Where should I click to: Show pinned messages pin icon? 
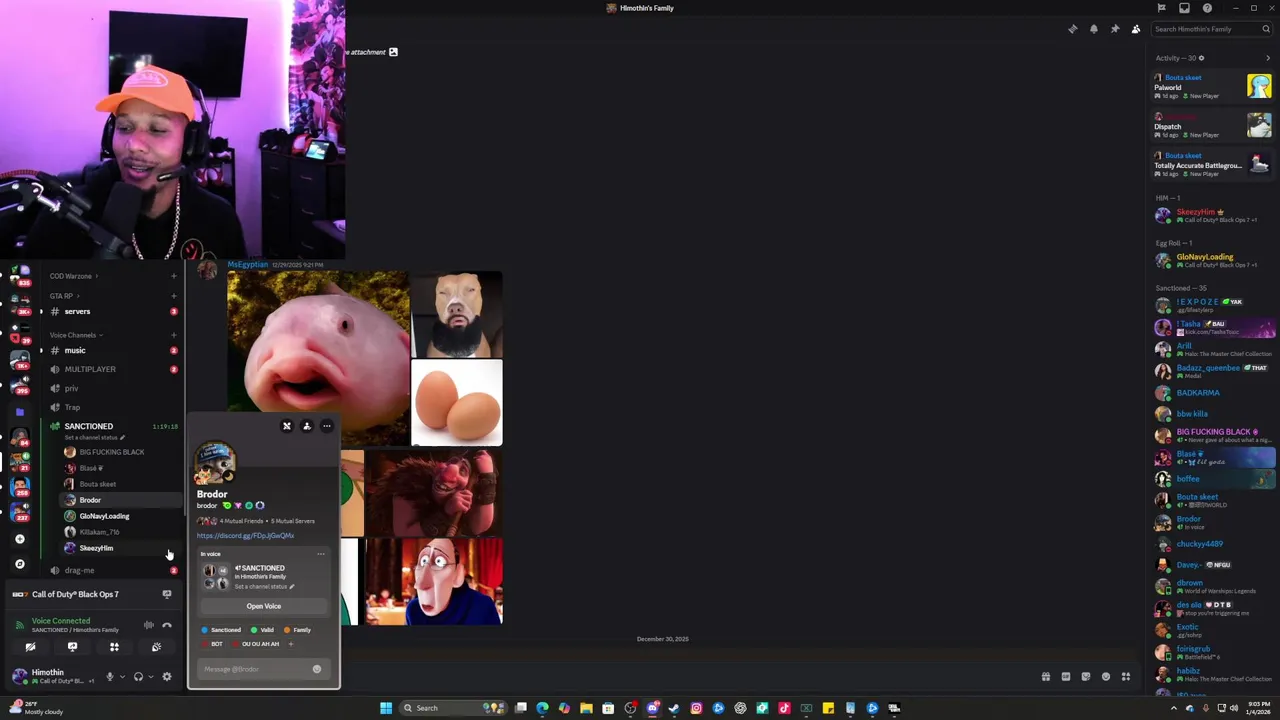[1115, 29]
